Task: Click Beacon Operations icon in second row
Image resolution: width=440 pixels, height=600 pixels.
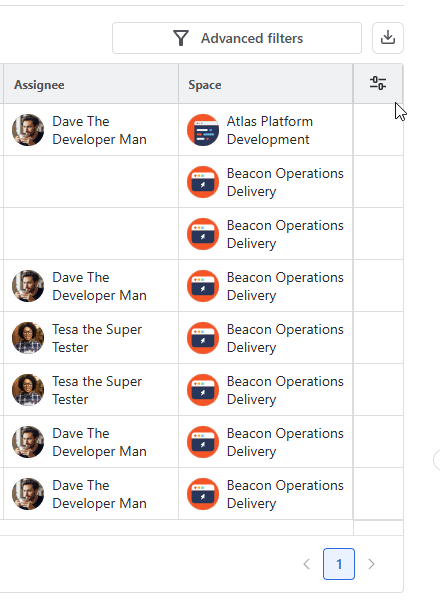Action: click(203, 182)
